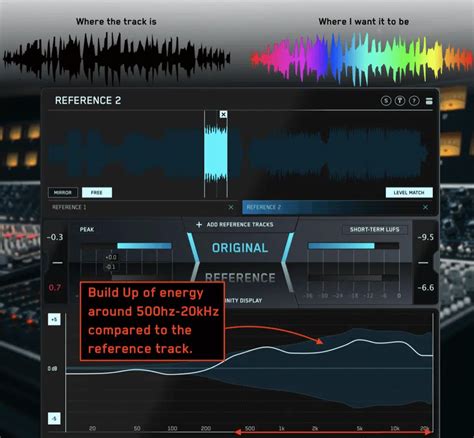The image size is (474, 438).
Task: Click the +0.0 peak readout
Action: pos(111,257)
